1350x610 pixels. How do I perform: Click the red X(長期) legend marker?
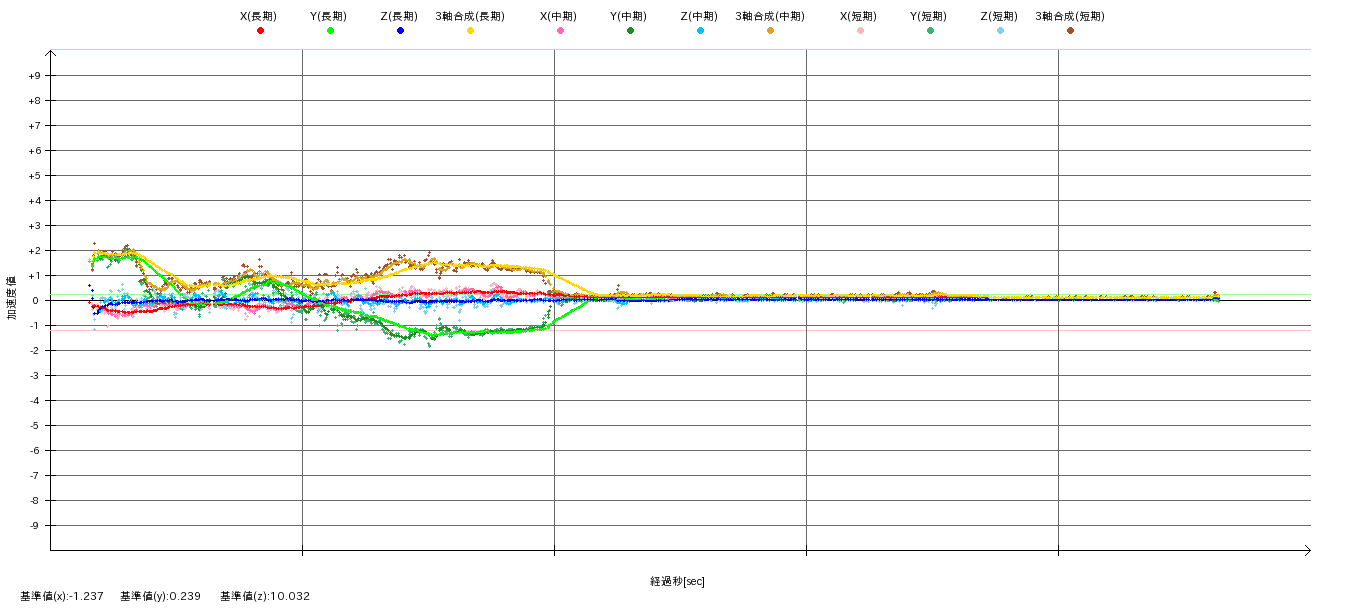(260, 31)
